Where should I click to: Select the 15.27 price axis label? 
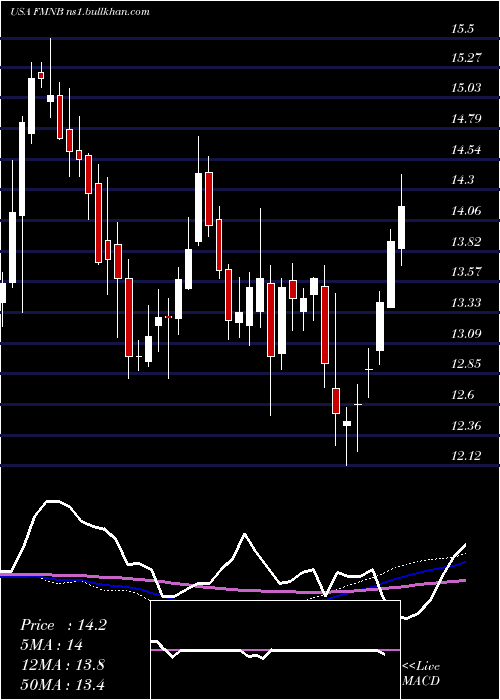(467, 58)
